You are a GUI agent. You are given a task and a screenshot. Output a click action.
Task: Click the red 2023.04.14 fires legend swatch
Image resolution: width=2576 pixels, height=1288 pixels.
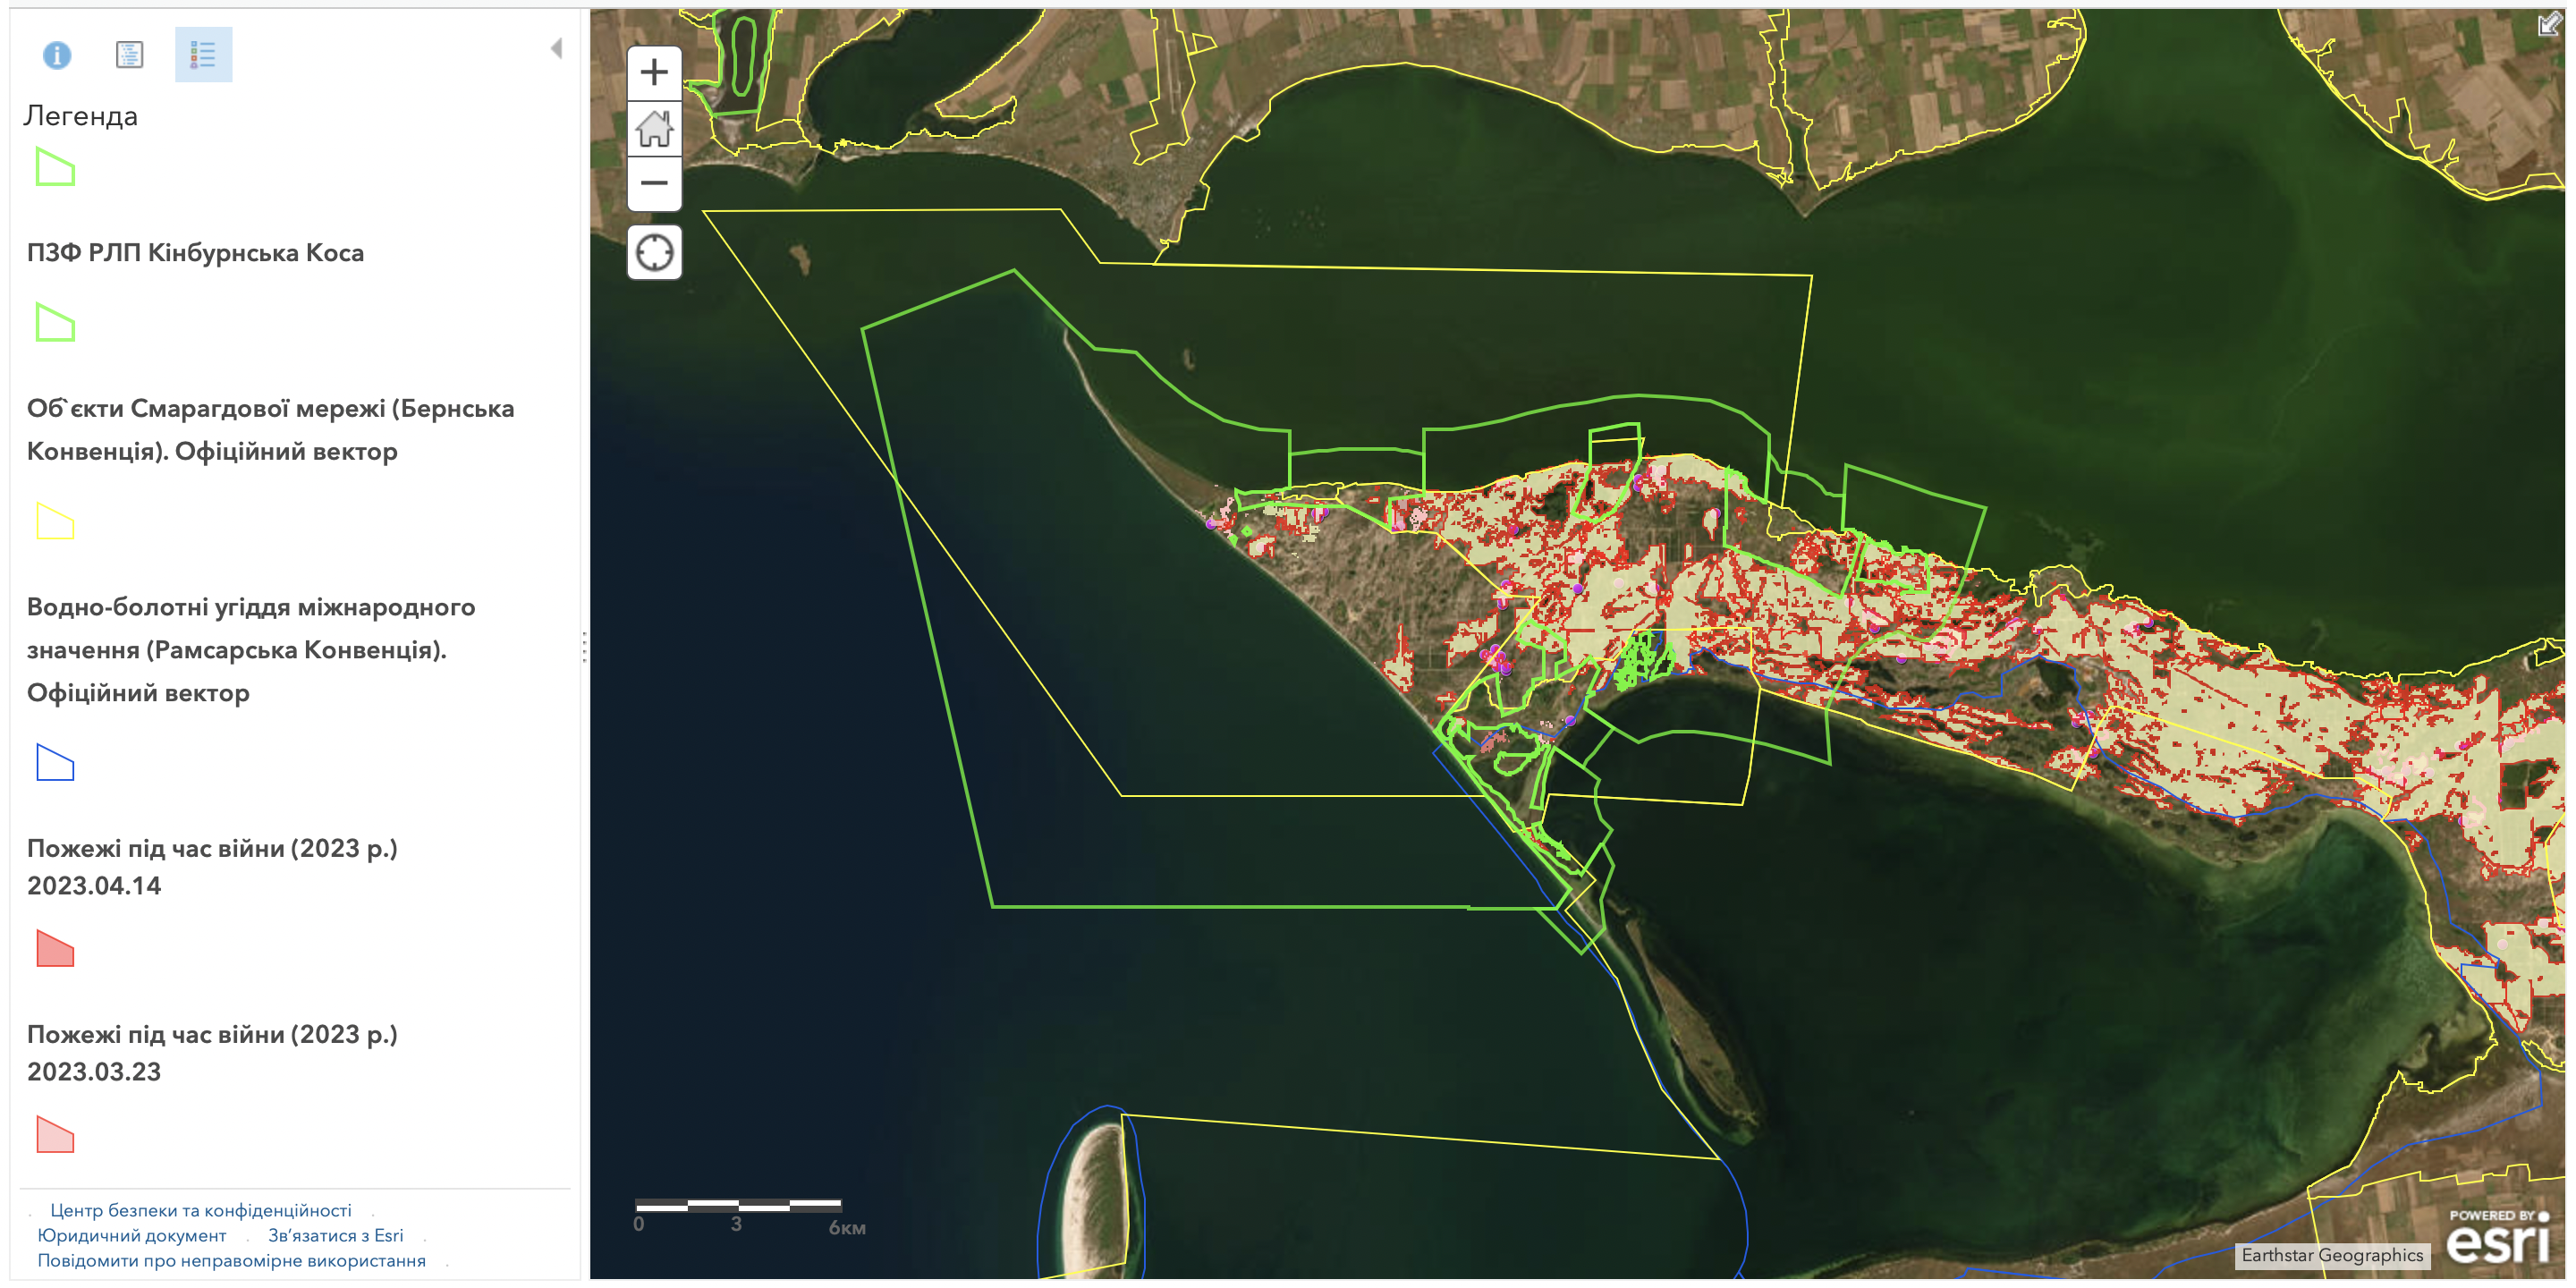point(55,948)
